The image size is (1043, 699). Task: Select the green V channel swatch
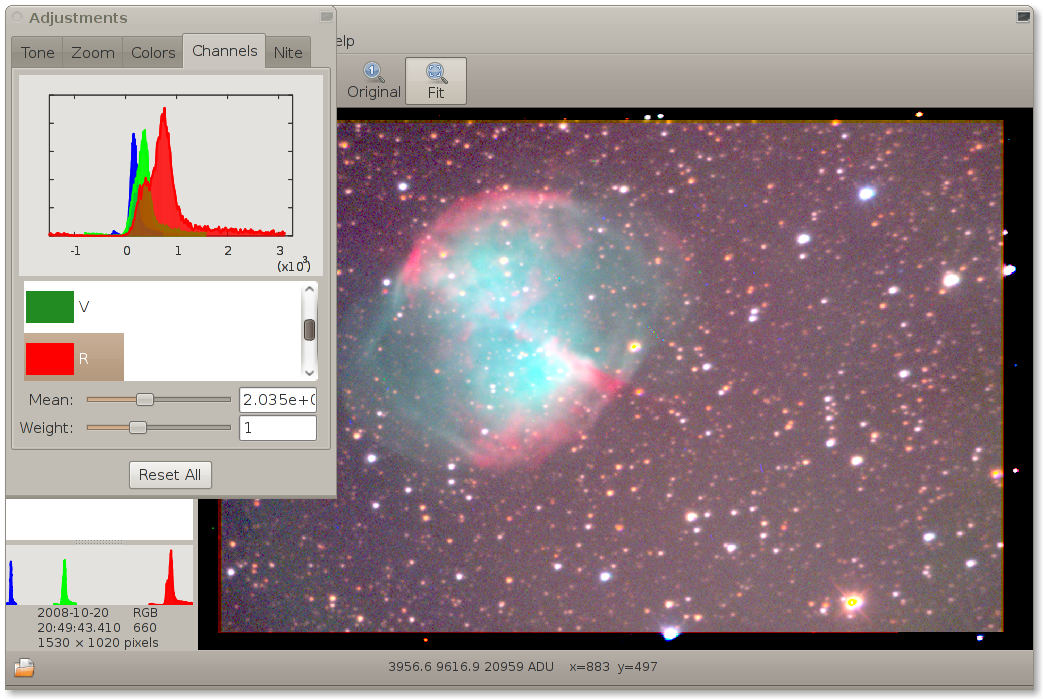pyautogui.click(x=50, y=307)
